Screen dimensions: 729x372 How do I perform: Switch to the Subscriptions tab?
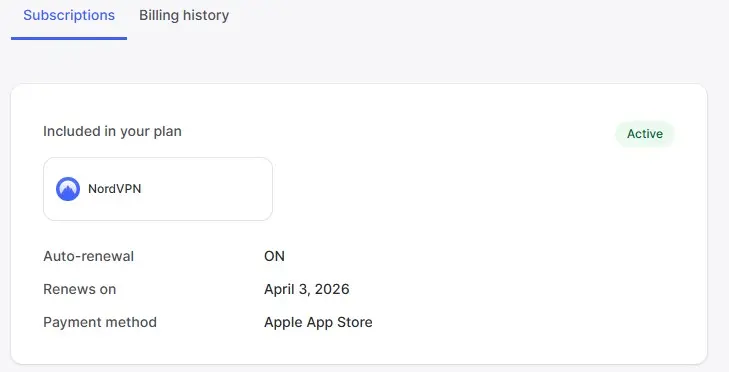69,15
